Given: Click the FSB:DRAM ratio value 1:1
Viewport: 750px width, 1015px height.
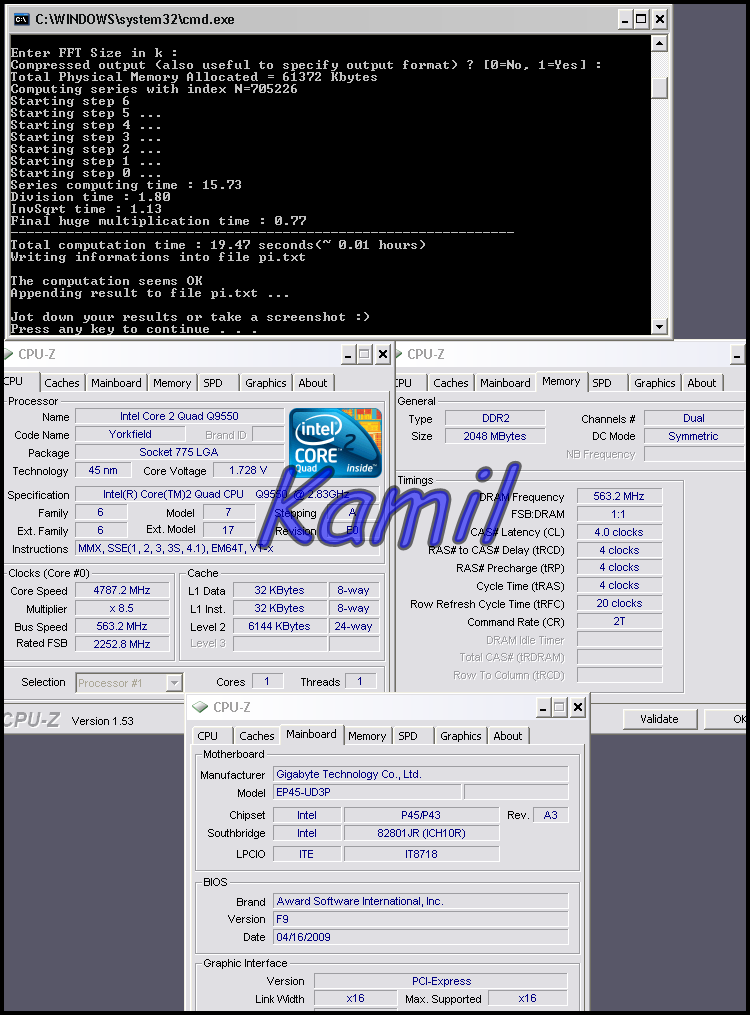Looking at the screenshot, I should tap(619, 514).
